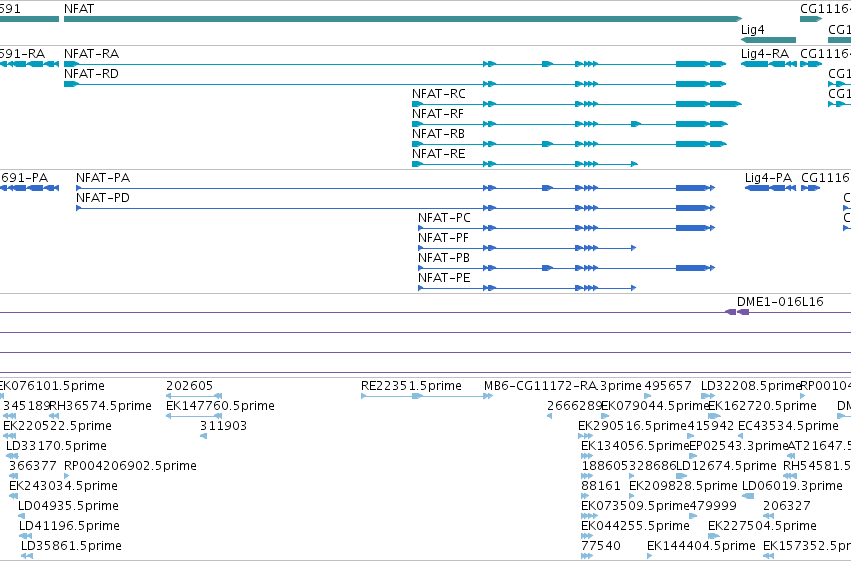This screenshot has width=851, height=561.
Task: Select the NFAT-RB transcript
Action: [x=439, y=134]
